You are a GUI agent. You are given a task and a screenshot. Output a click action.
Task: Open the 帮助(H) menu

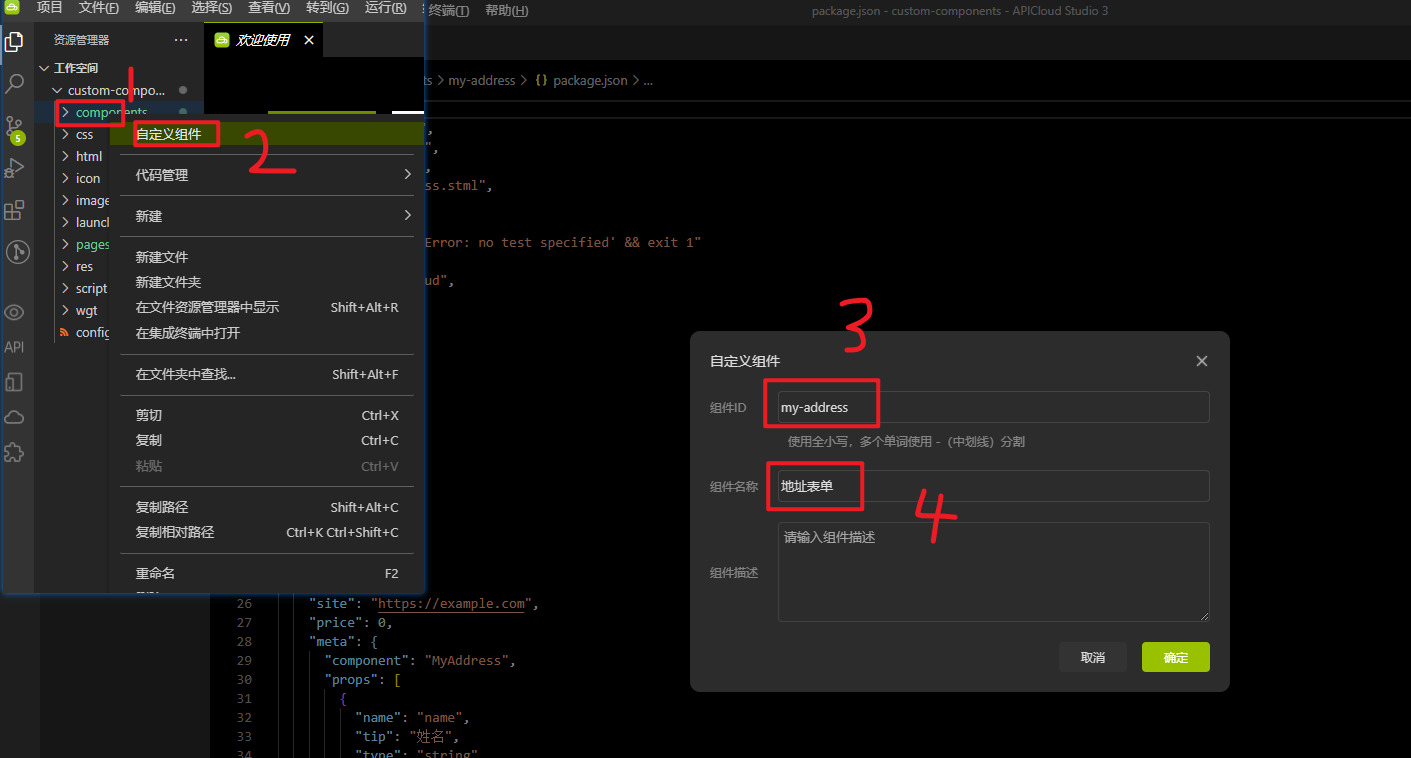(x=506, y=10)
